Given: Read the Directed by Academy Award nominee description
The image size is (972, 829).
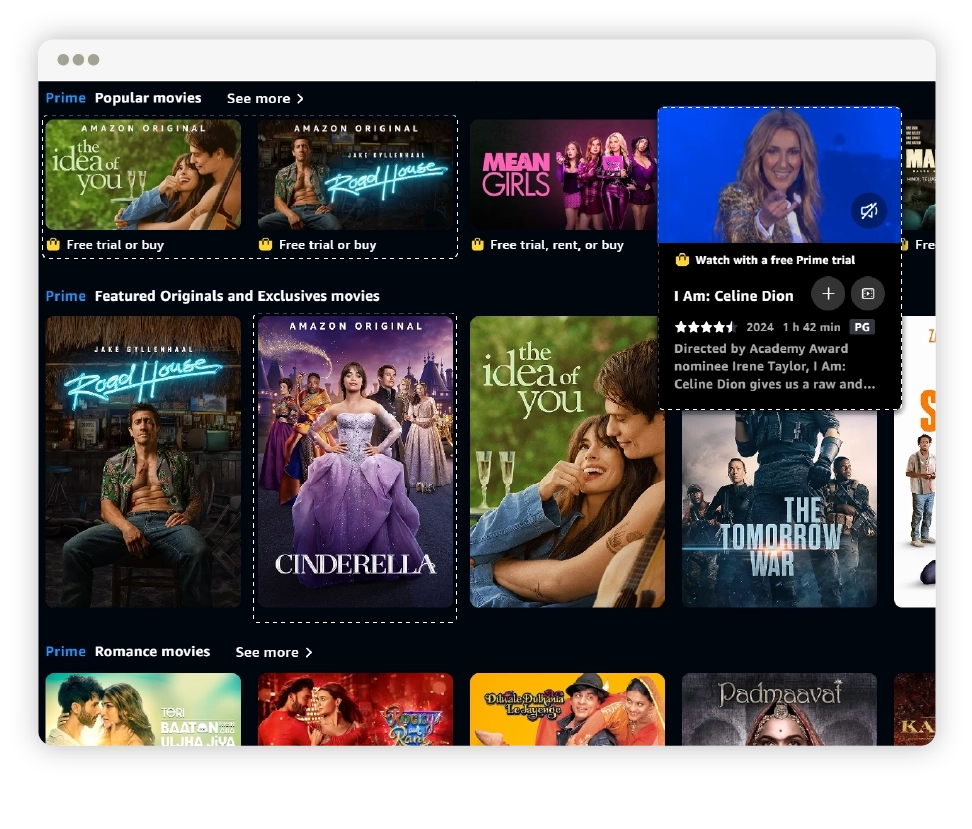Looking at the screenshot, I should [x=775, y=366].
